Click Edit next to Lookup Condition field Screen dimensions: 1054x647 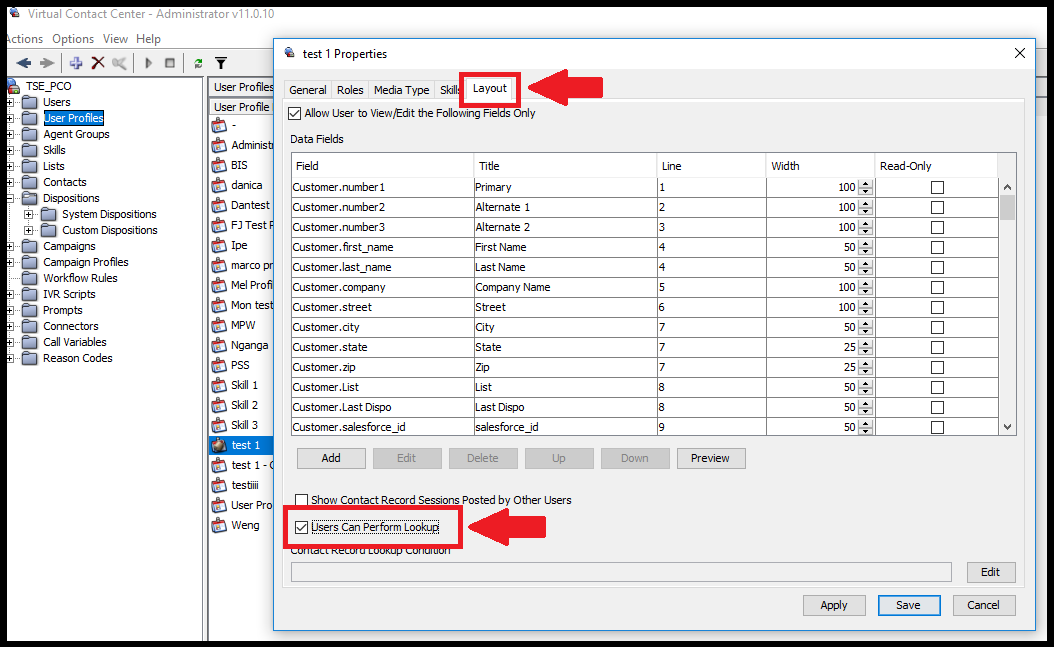pyautogui.click(x=990, y=572)
